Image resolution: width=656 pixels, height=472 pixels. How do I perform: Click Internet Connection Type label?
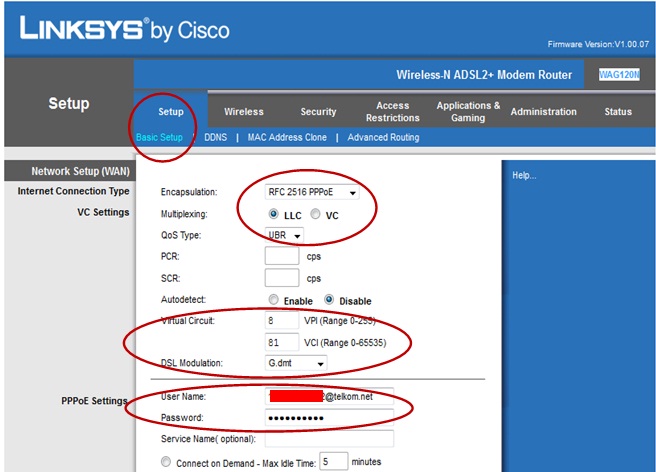pyautogui.click(x=73, y=191)
